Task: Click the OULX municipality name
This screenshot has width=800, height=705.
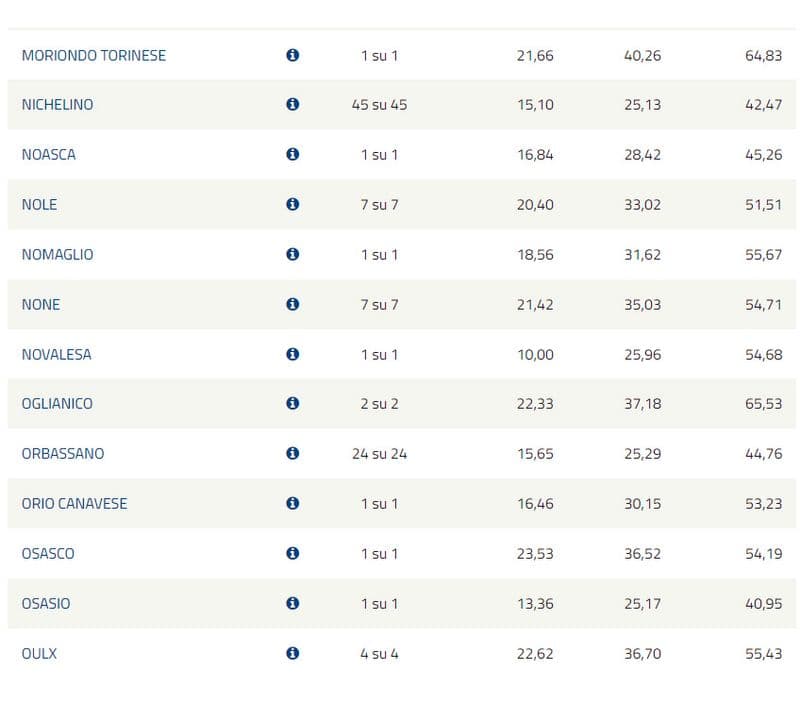Action: [x=39, y=653]
